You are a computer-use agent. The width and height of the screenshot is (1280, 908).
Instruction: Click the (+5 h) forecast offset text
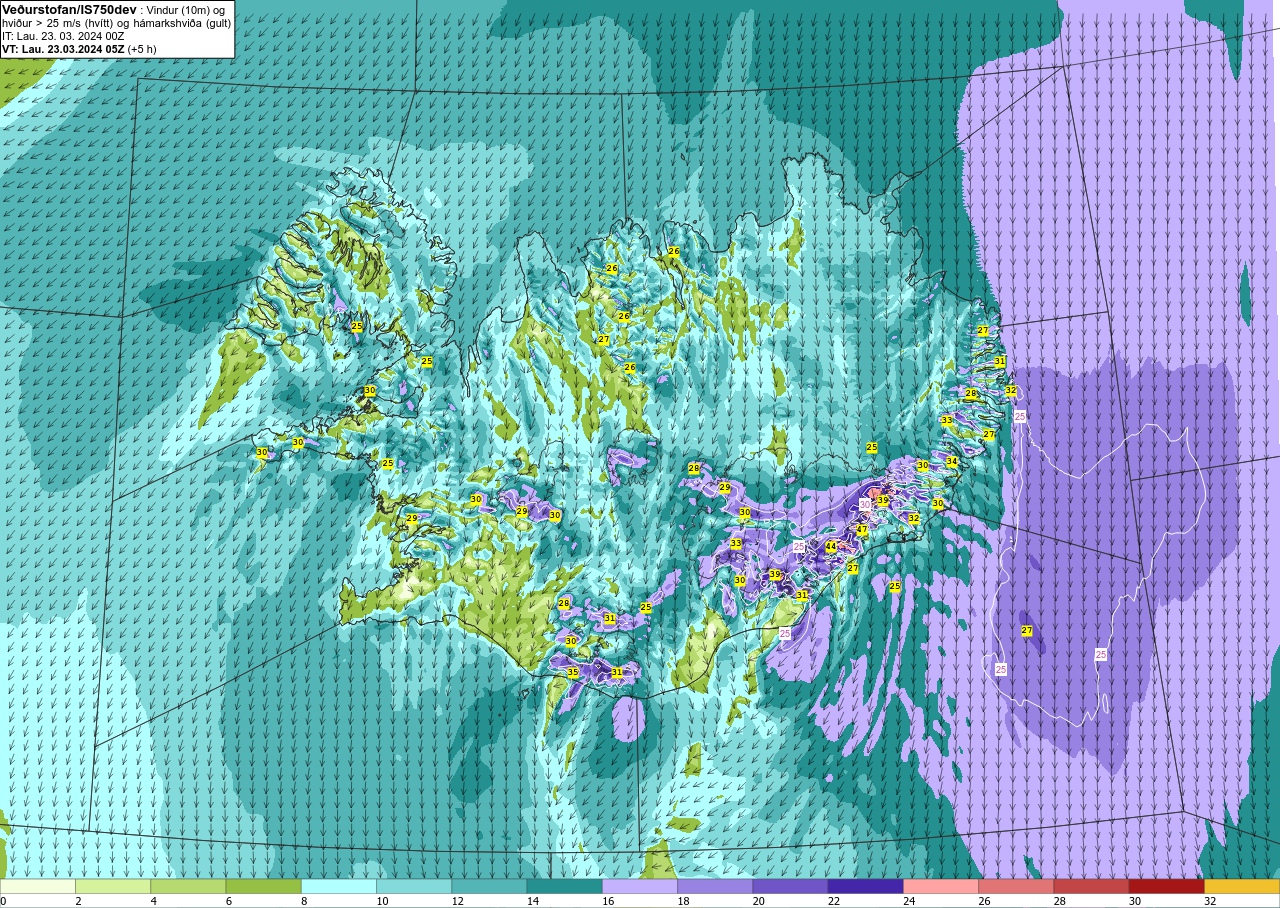(142, 49)
